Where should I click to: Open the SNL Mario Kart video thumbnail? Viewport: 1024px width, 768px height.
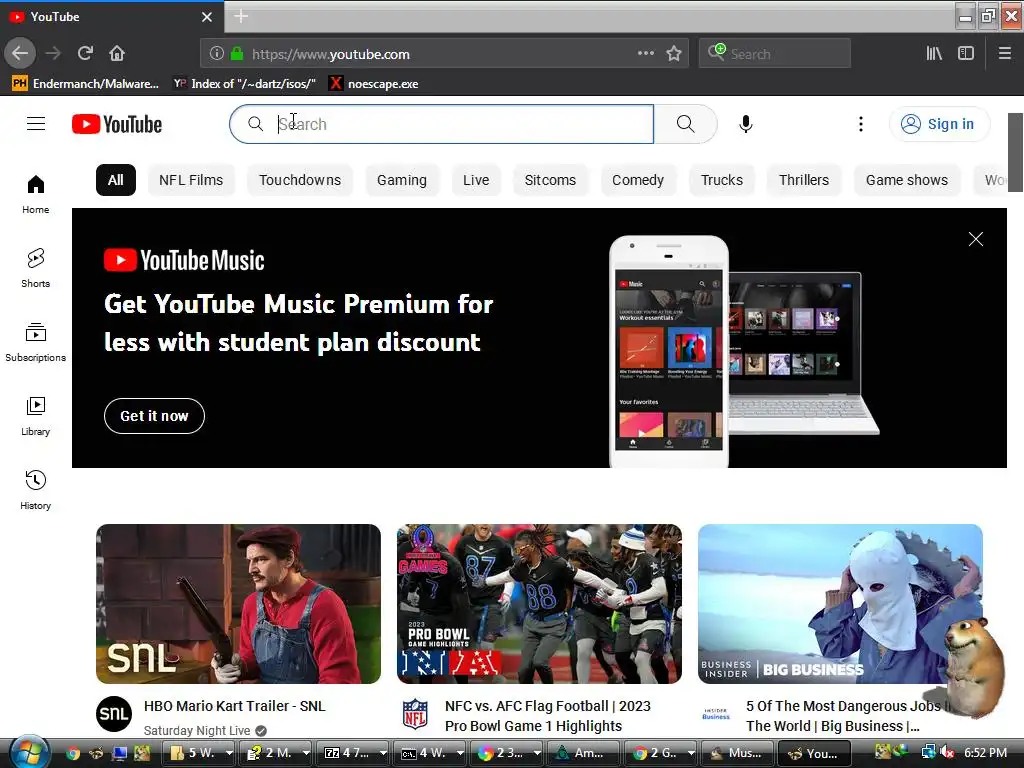tap(238, 604)
